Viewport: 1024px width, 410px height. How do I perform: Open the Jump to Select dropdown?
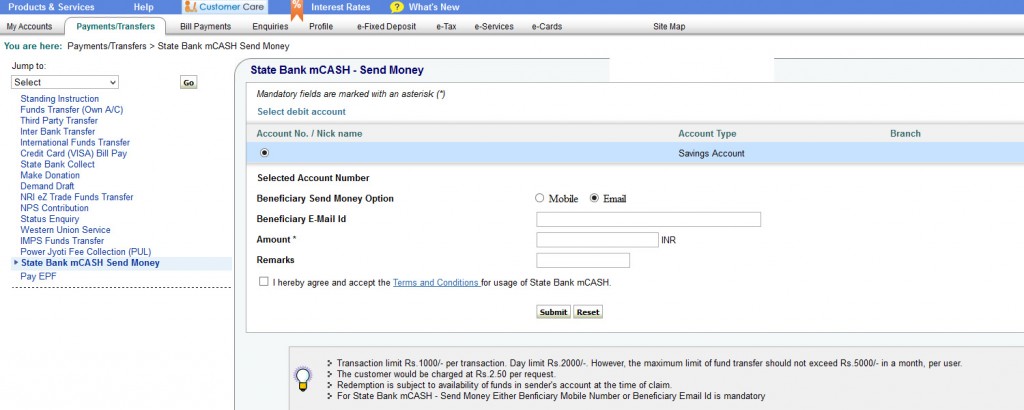[65, 82]
